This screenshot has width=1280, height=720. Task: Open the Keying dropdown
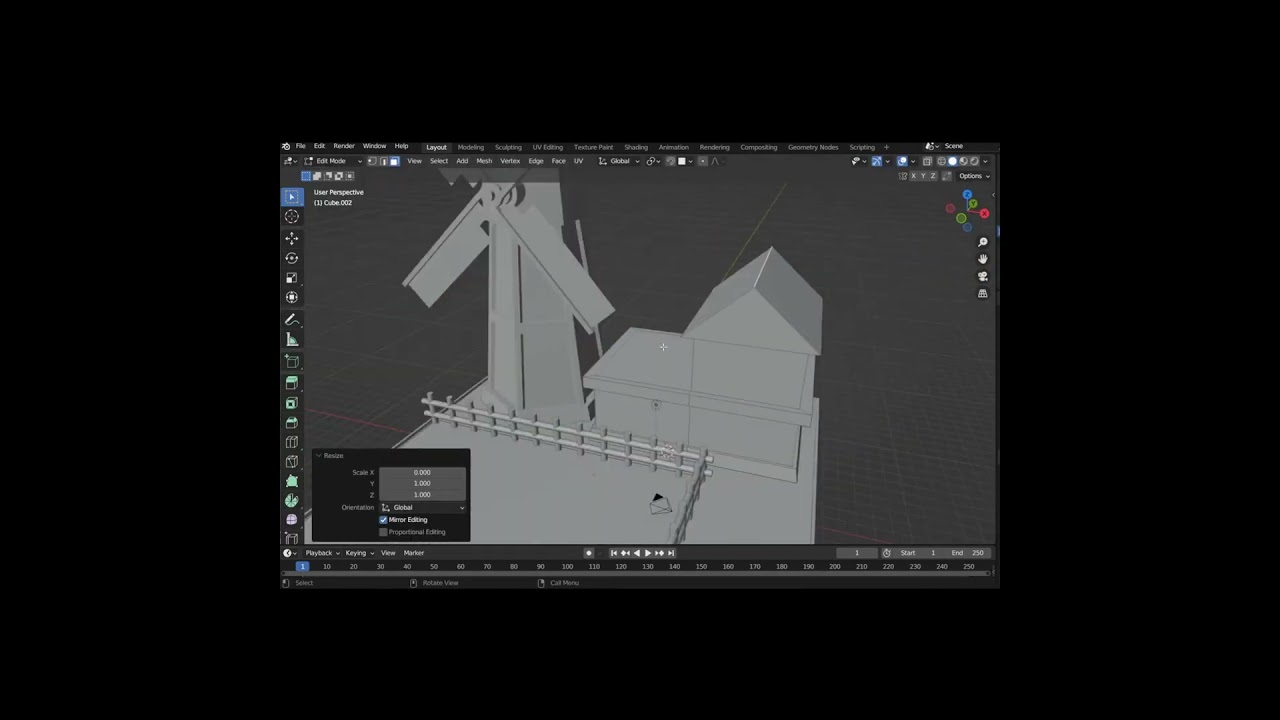(359, 553)
